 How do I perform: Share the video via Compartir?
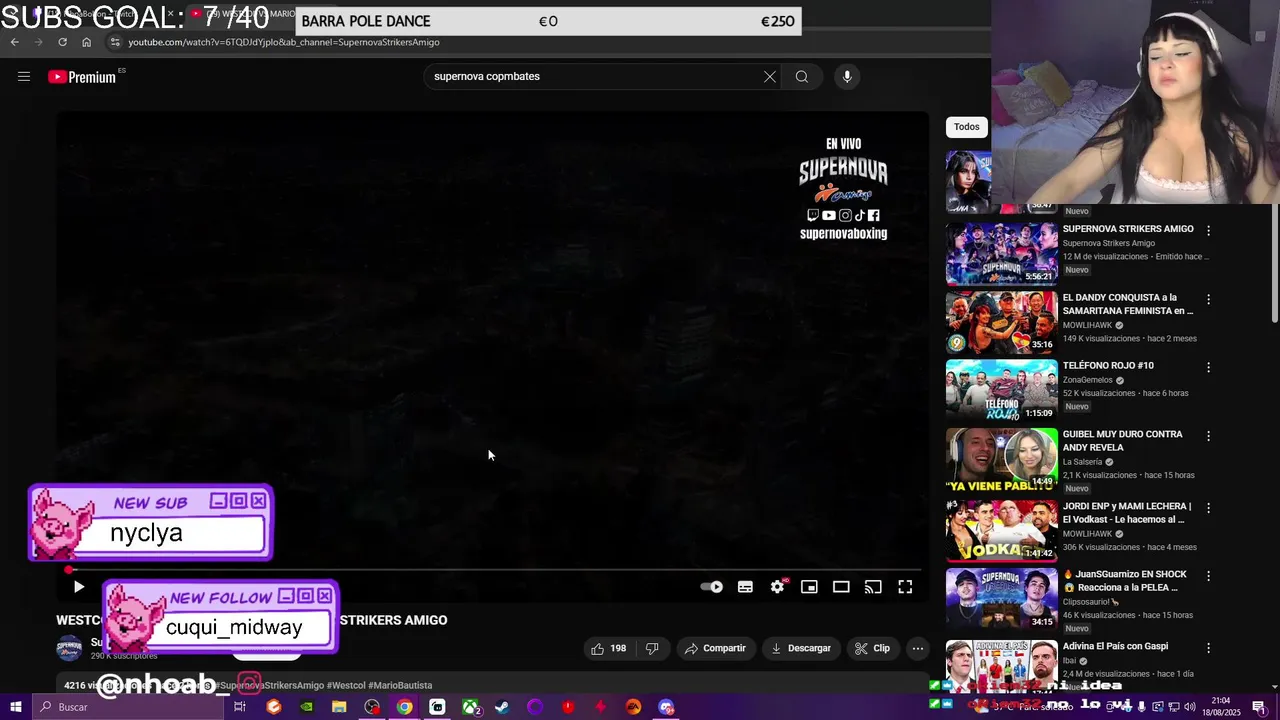point(715,648)
